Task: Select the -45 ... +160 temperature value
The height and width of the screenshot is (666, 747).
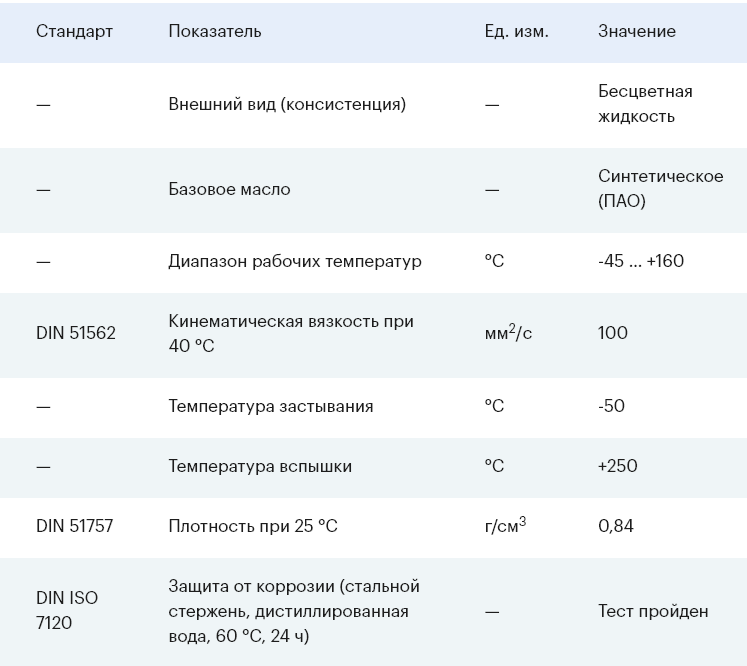Action: click(641, 261)
